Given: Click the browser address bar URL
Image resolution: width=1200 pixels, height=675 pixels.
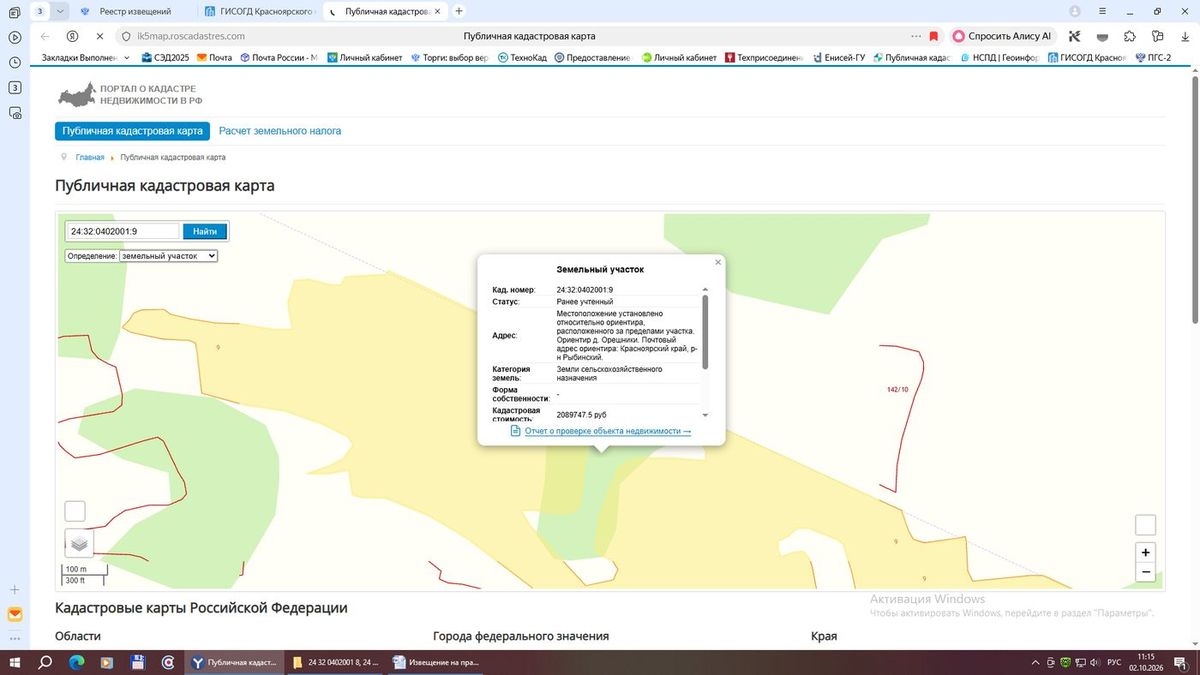Looking at the screenshot, I should click(x=191, y=36).
